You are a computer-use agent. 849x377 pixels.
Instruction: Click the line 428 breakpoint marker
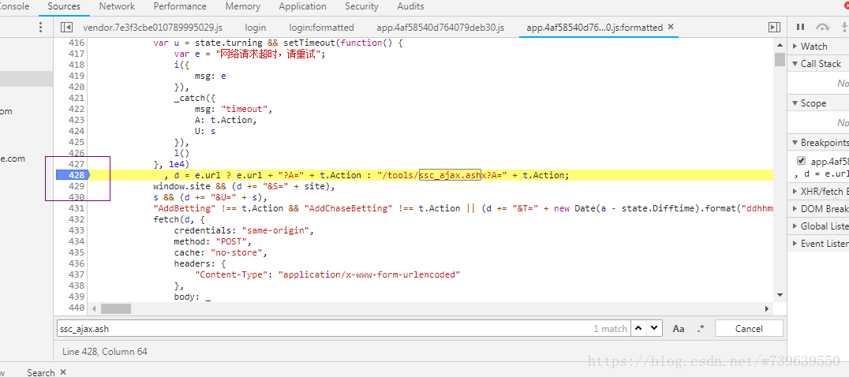coord(72,175)
